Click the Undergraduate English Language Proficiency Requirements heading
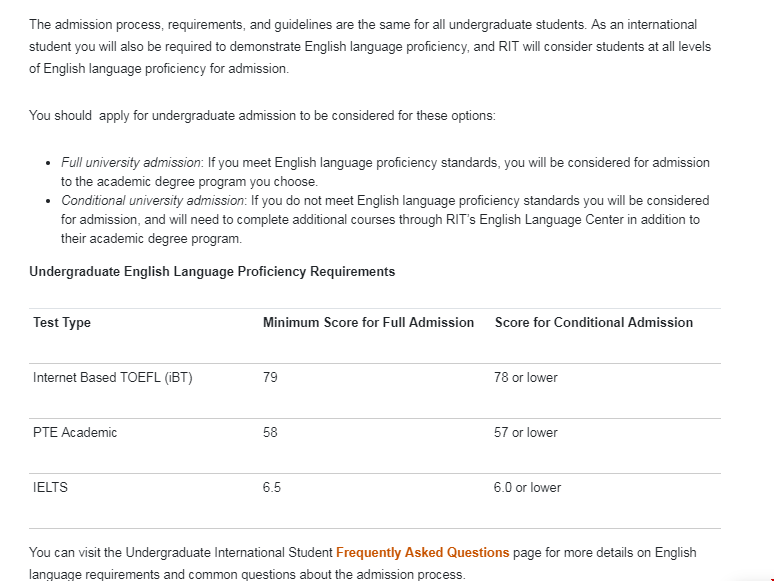Viewport: 774px width, 581px height. 212,271
